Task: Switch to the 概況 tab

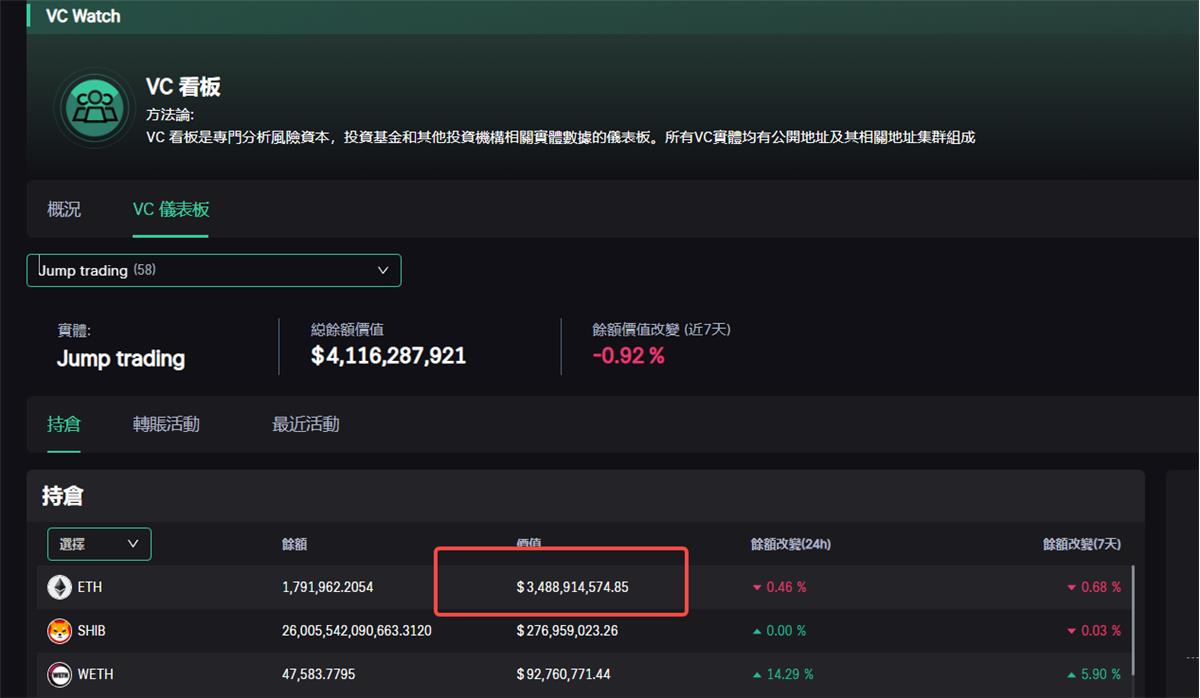Action: [64, 209]
